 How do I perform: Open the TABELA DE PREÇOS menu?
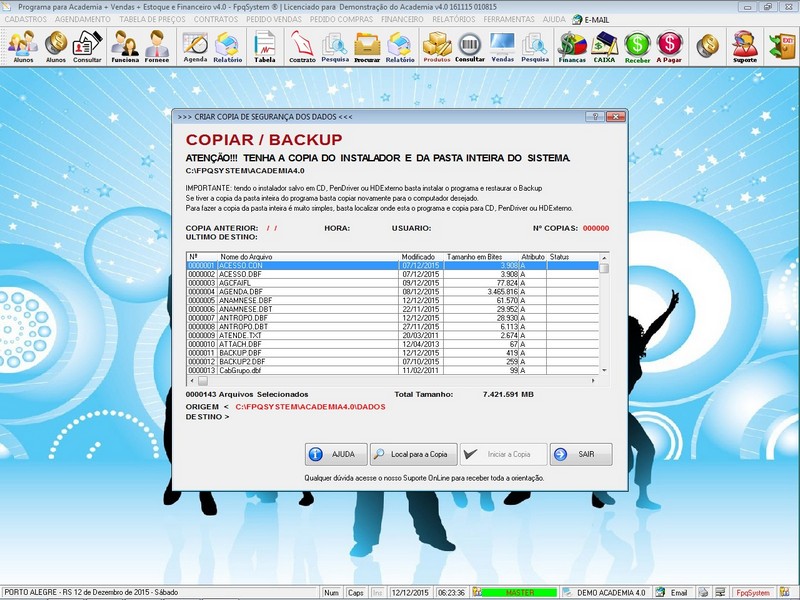click(x=153, y=19)
